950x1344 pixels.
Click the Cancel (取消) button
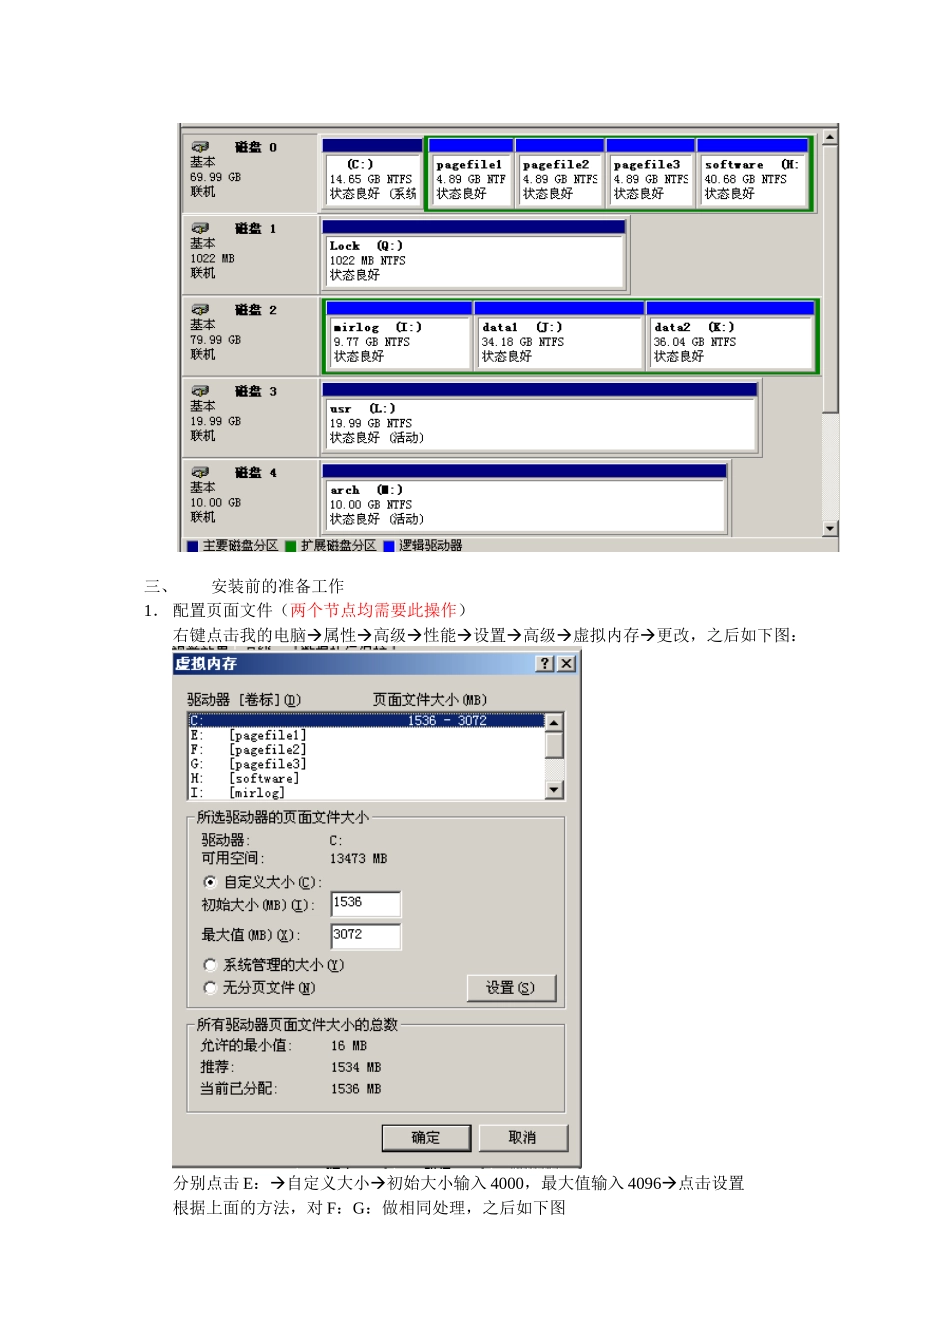pos(523,1138)
